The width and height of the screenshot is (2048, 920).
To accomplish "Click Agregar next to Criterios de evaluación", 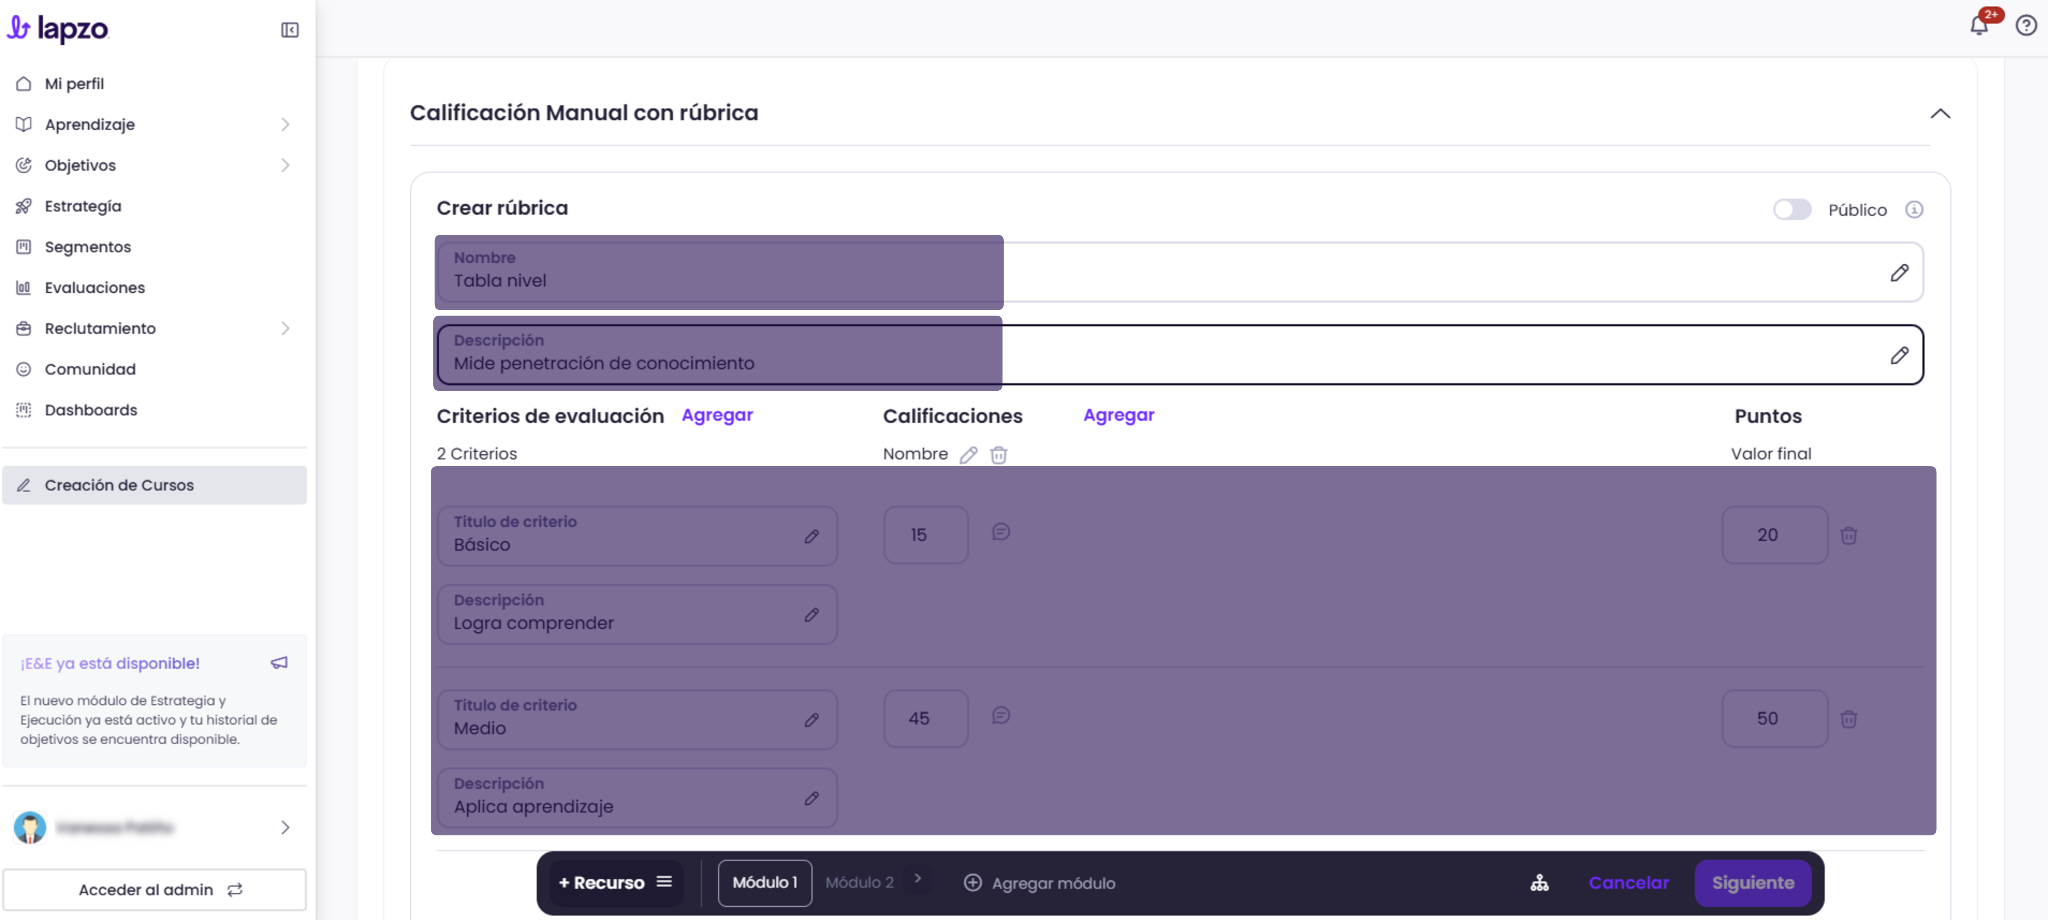I will 717,415.
